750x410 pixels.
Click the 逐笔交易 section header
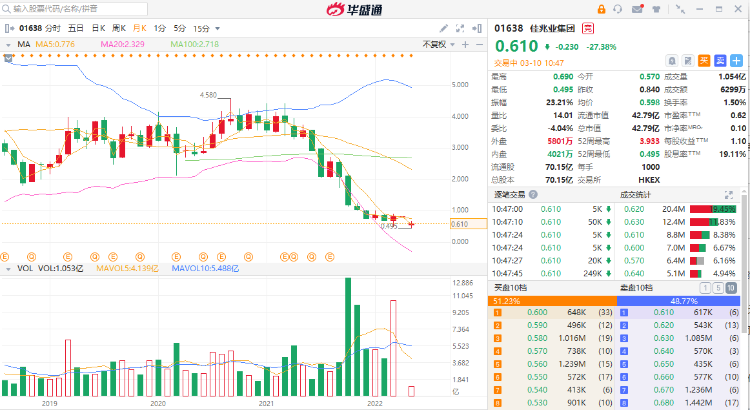pyautogui.click(x=509, y=195)
